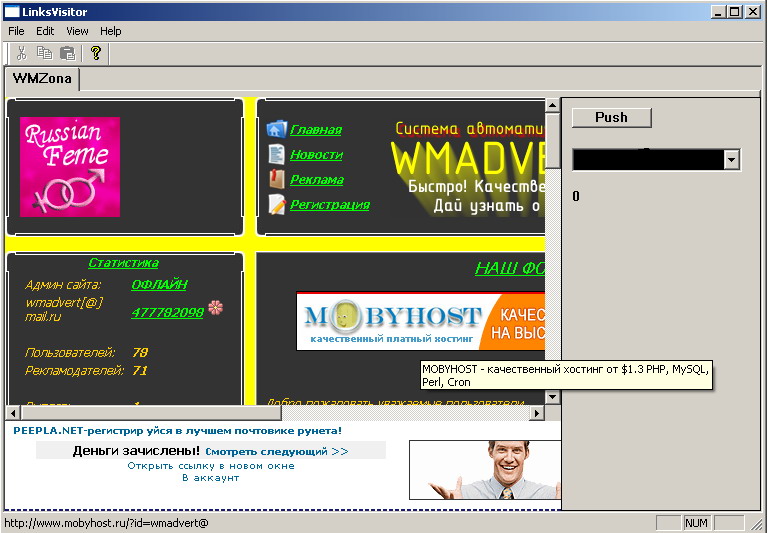This screenshot has height=533, width=767.
Task: Open the Новости link
Action: [316, 155]
